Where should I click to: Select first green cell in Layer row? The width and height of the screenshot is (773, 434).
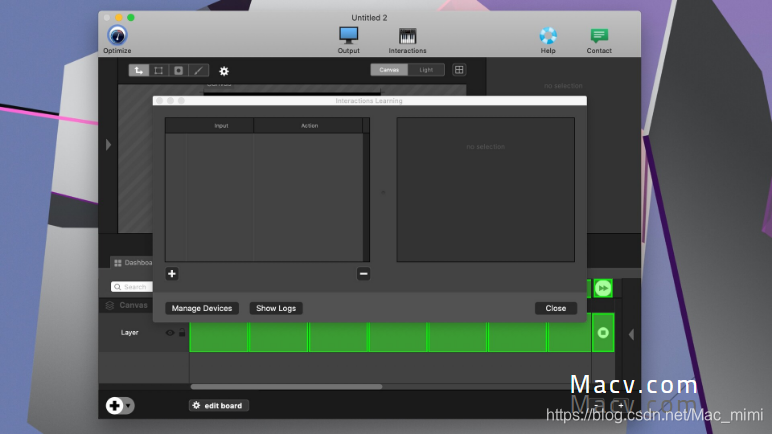click(219, 336)
